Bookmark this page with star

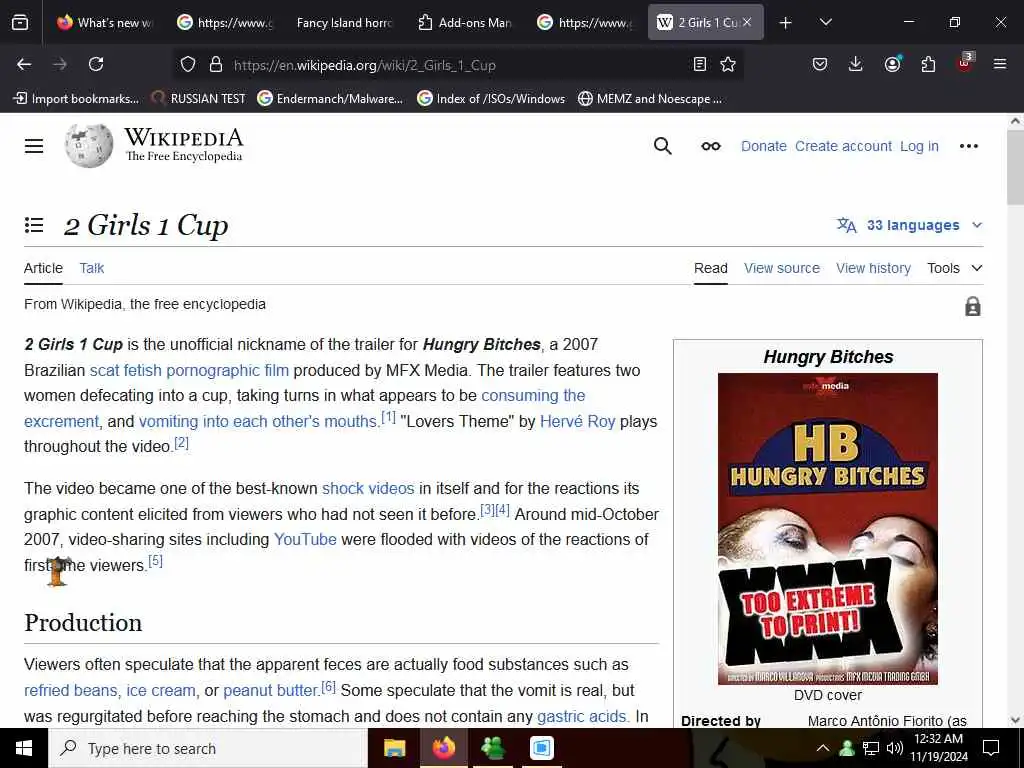(x=728, y=64)
